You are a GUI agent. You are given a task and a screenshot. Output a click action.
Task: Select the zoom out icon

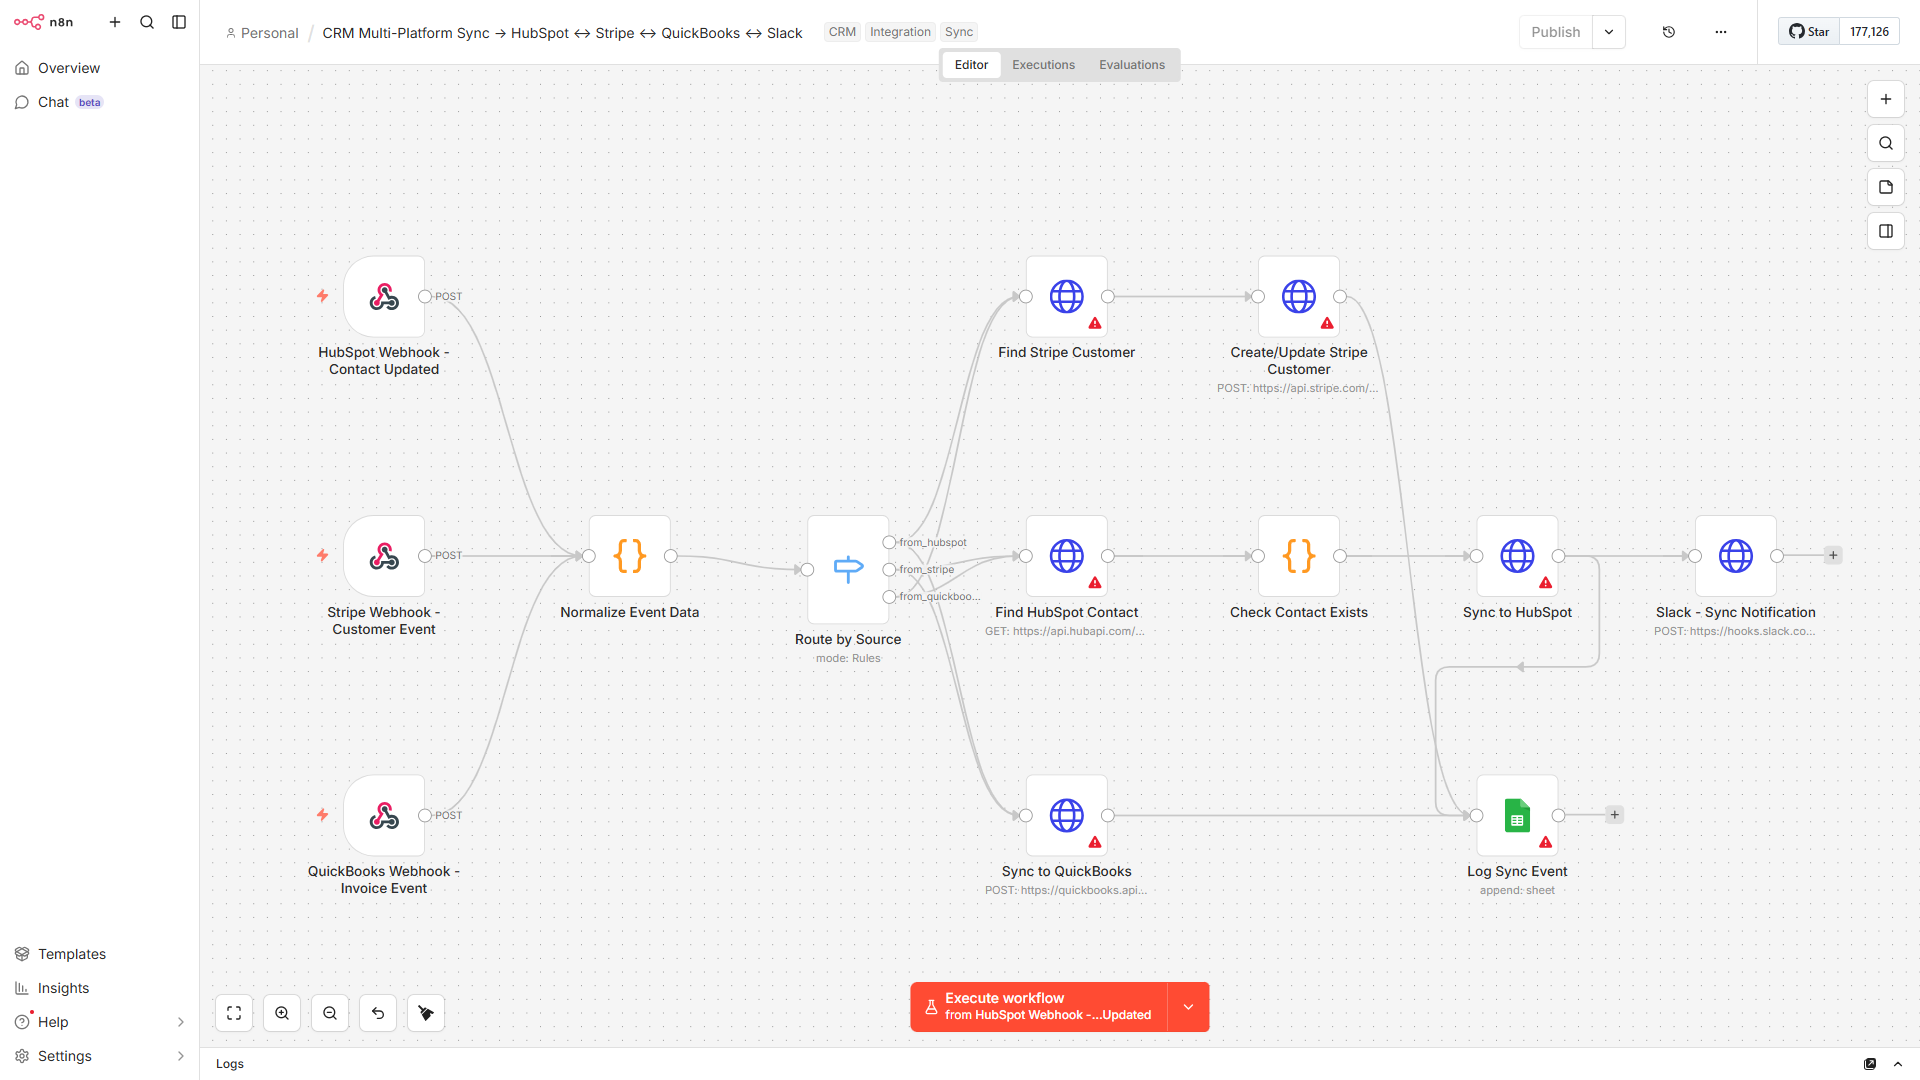coord(329,1012)
